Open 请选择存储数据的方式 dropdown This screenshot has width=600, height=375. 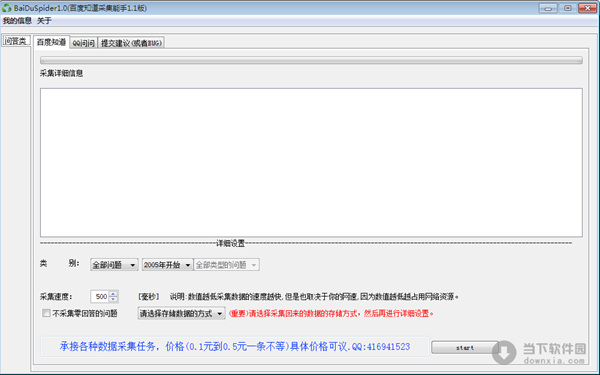tap(181, 313)
